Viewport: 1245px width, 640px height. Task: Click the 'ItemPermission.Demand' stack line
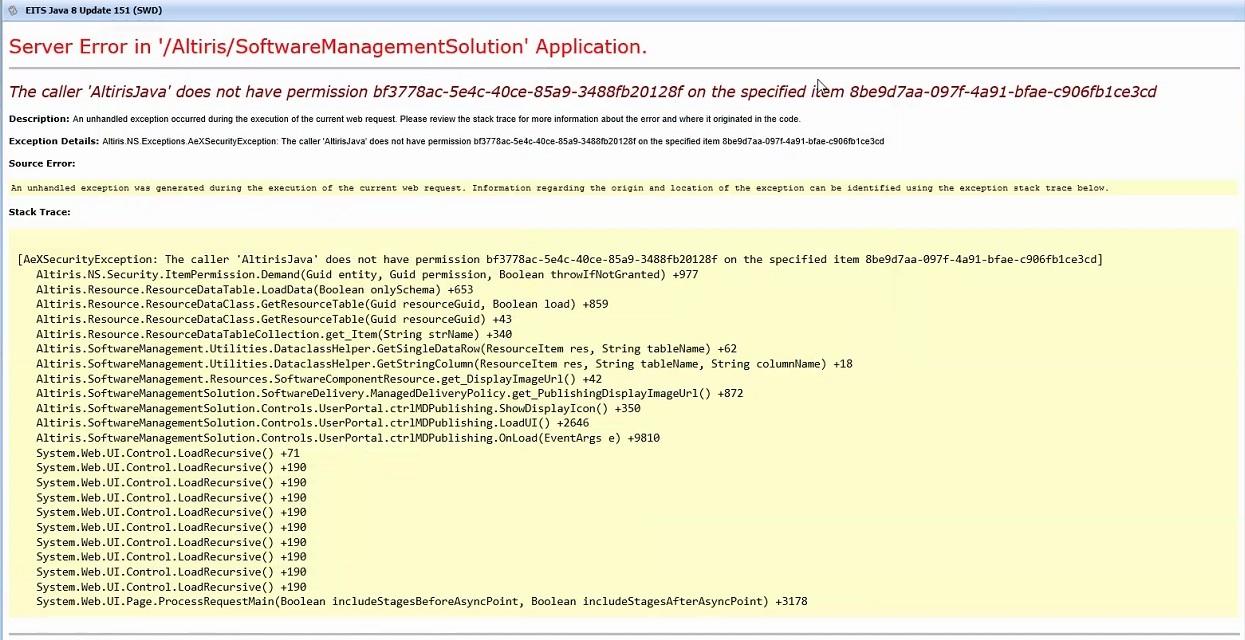pos(367,274)
